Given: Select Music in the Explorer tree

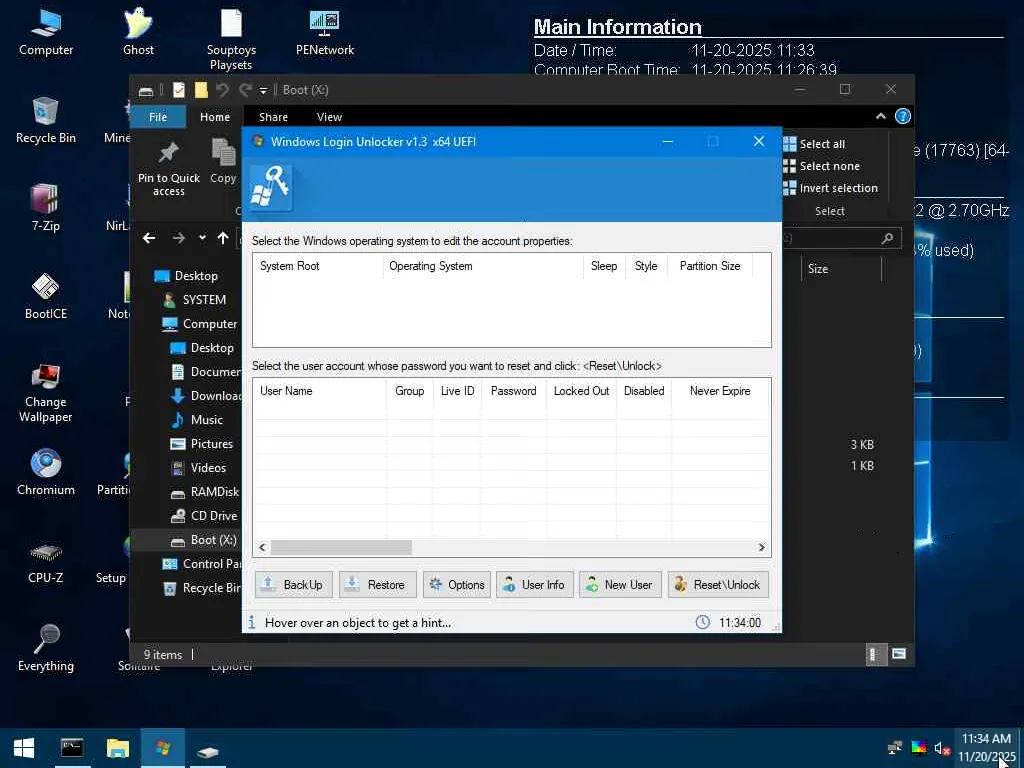Looking at the screenshot, I should click(x=196, y=420).
